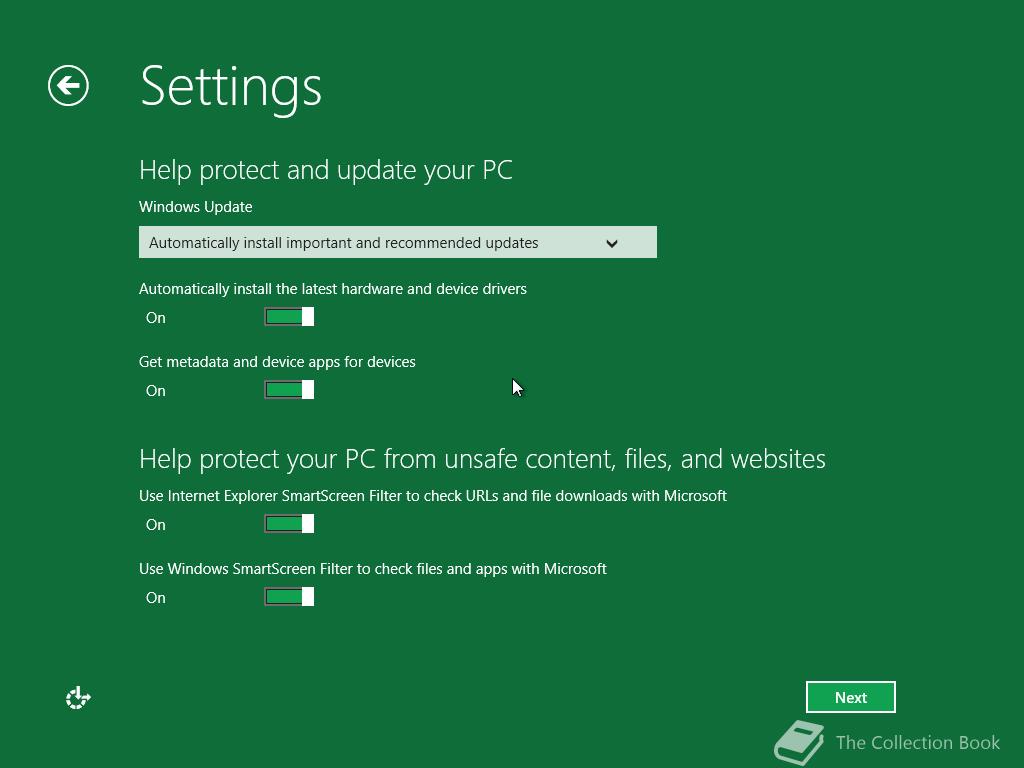The image size is (1024, 768).
Task: Click the Next button
Action: pos(850,697)
